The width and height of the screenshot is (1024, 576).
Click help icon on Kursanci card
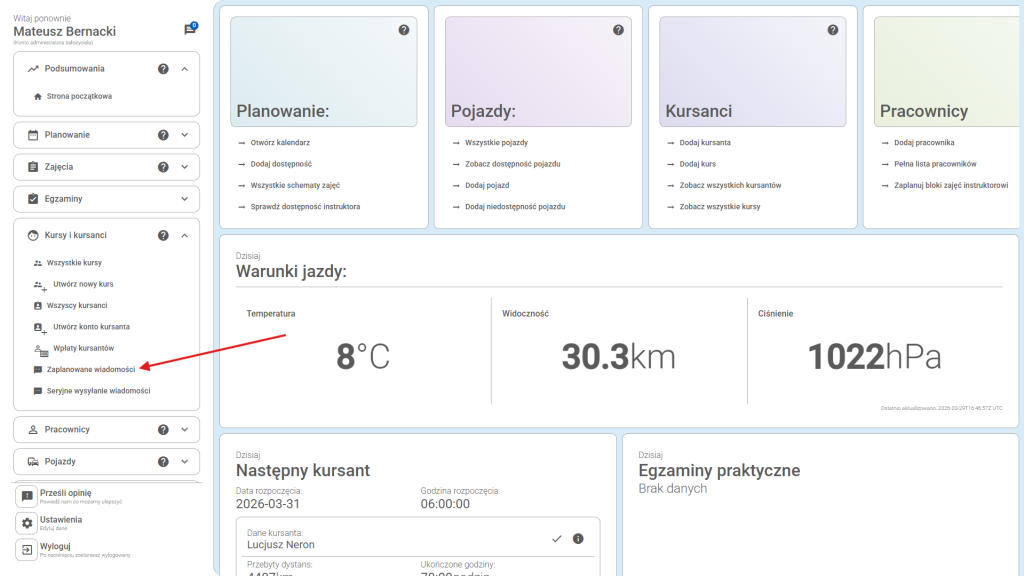click(833, 30)
